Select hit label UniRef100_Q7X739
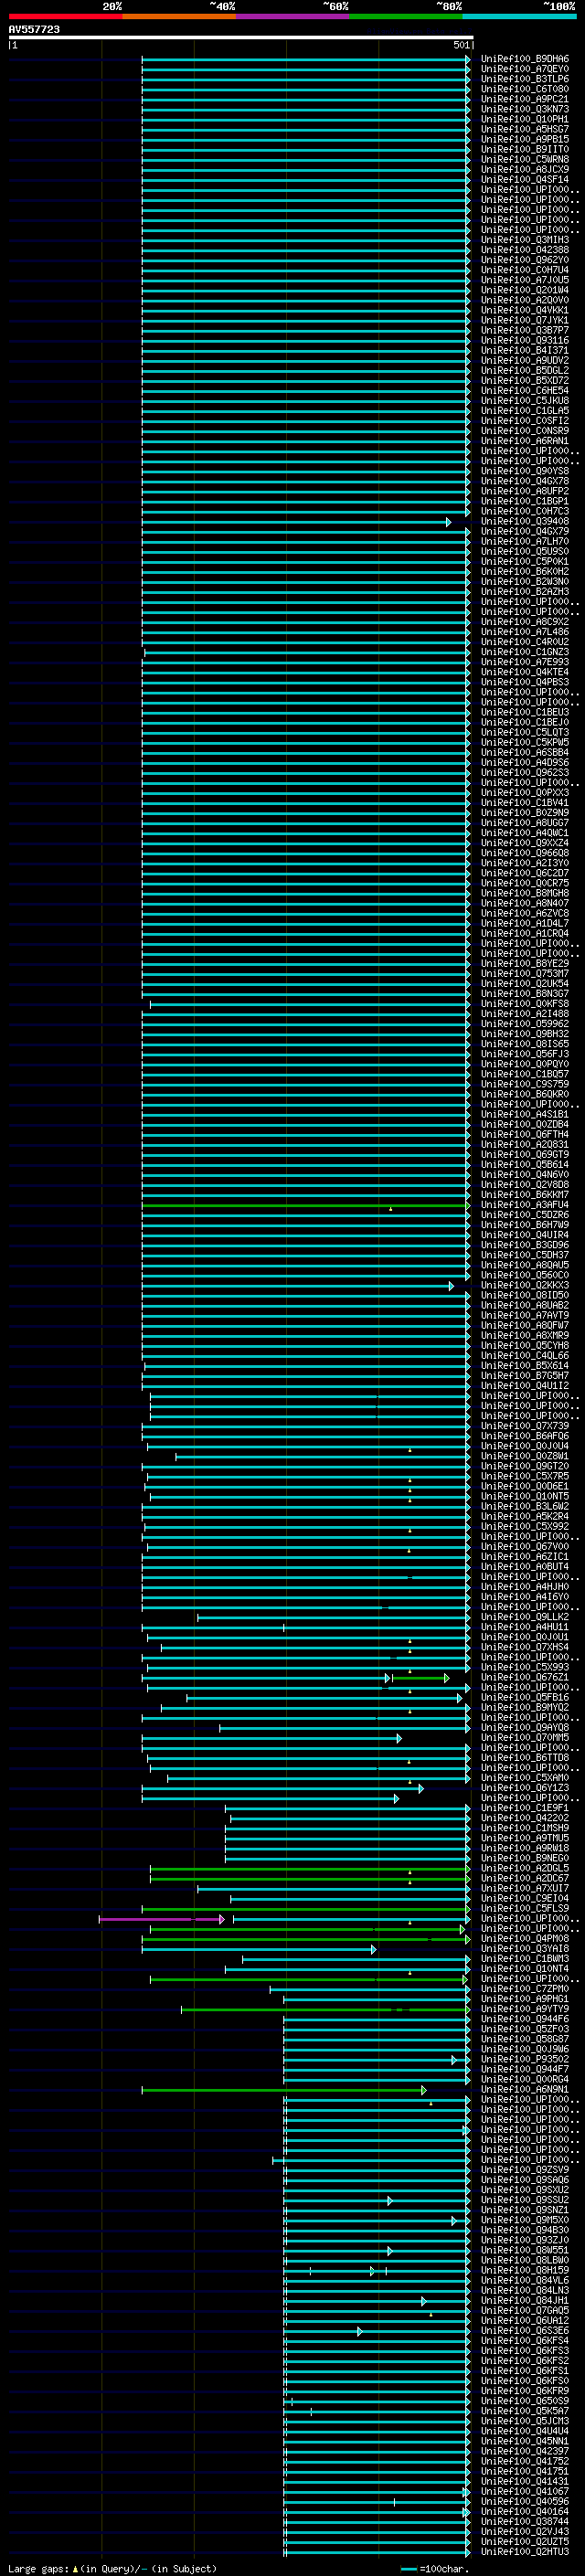The width and height of the screenshot is (585, 2576). coord(525,1426)
